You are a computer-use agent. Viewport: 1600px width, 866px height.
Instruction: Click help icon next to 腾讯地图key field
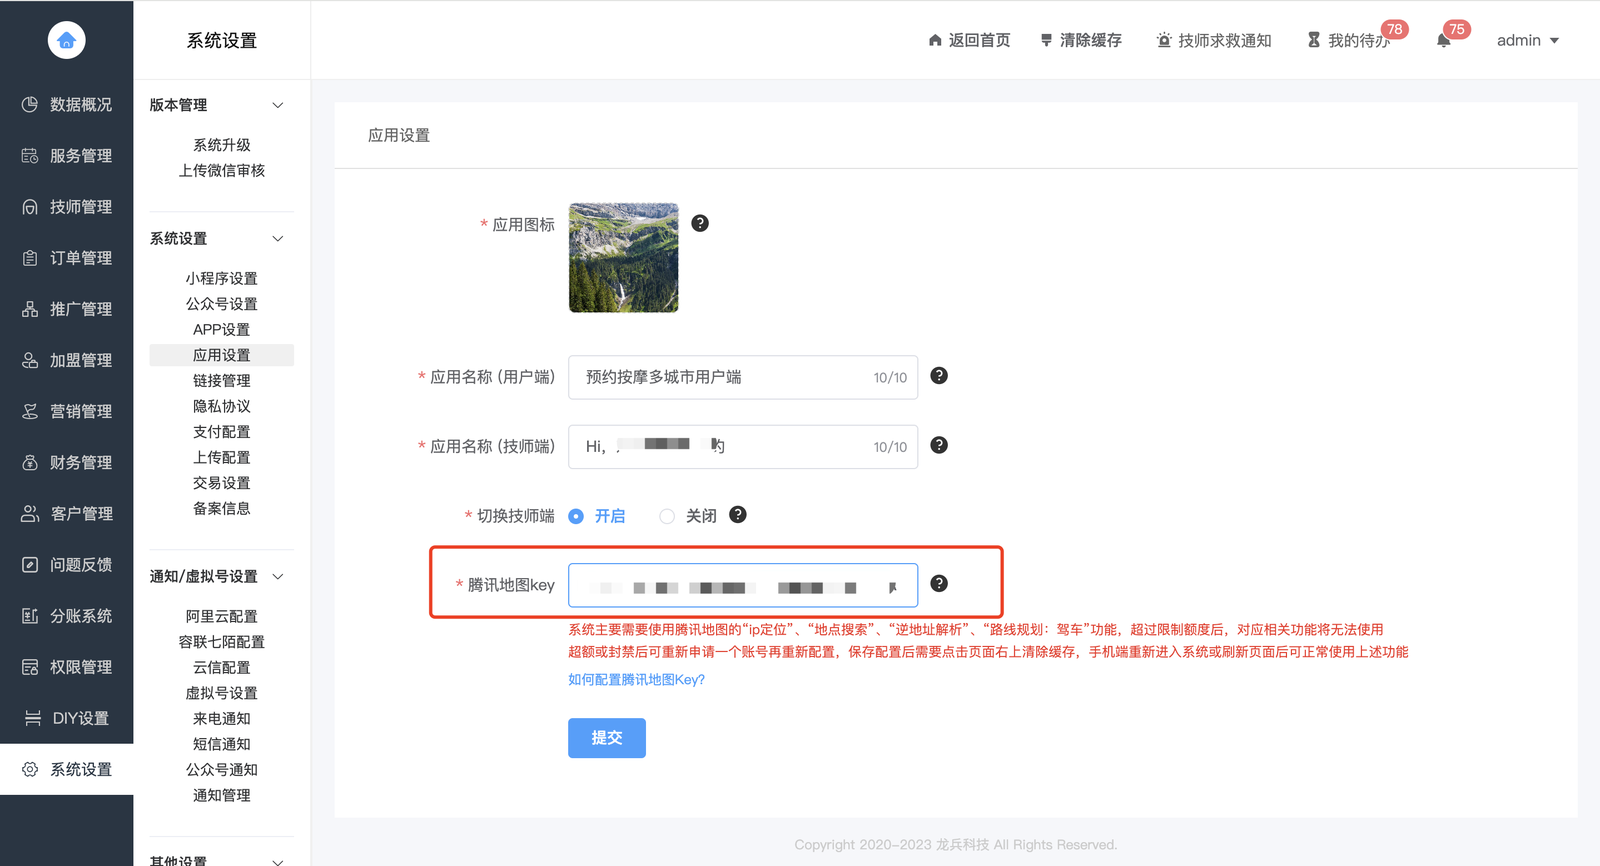pos(939,583)
